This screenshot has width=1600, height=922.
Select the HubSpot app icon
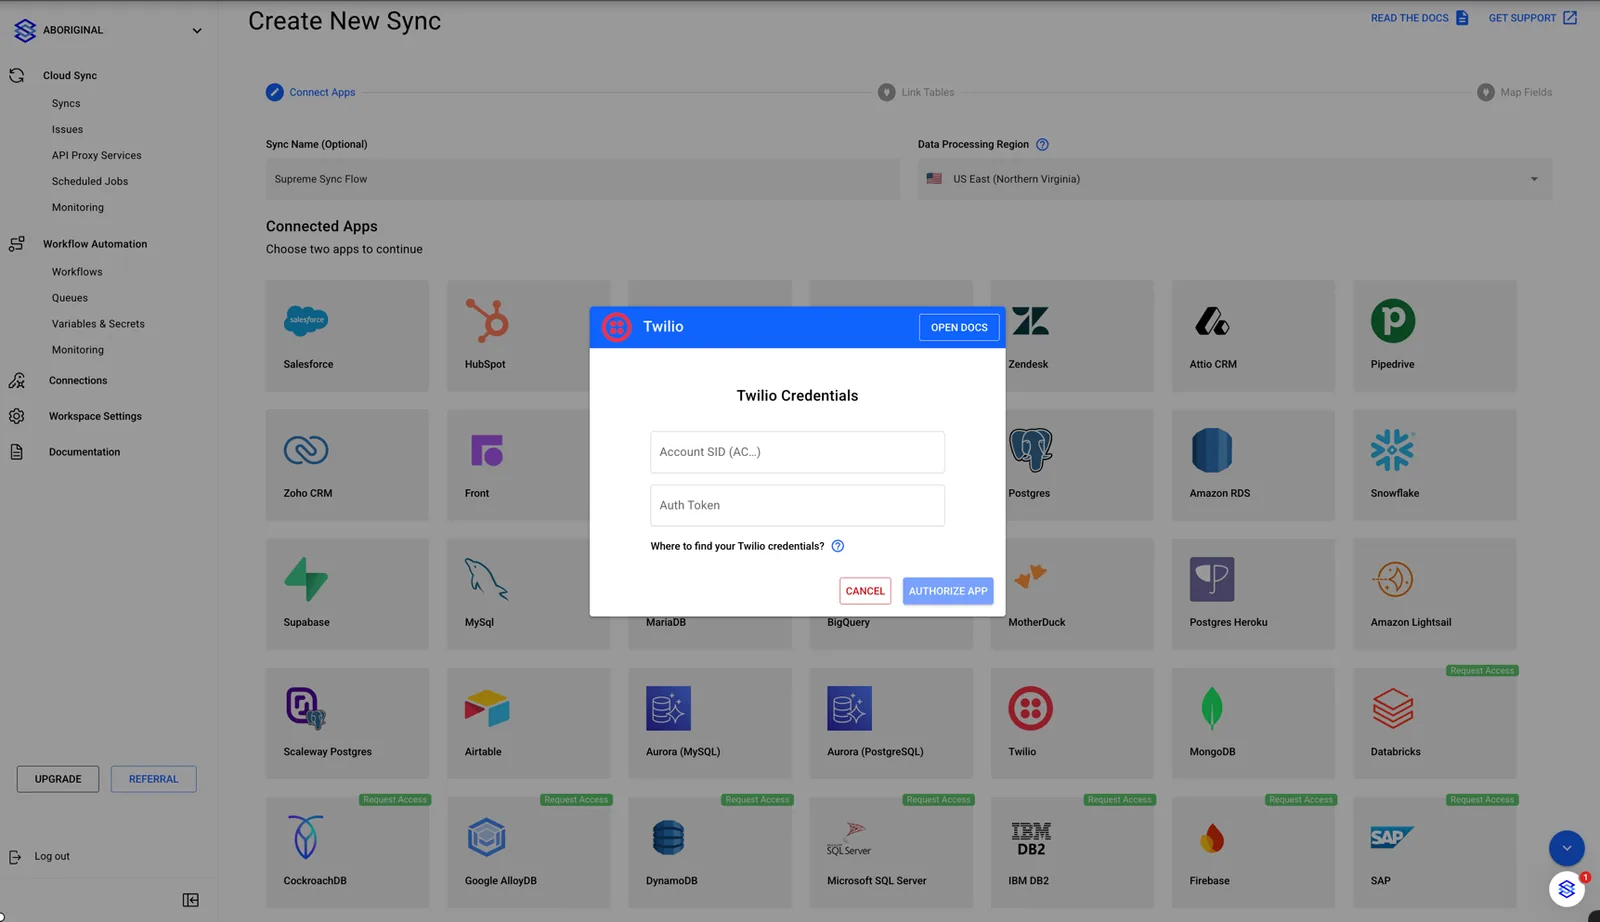(x=487, y=321)
